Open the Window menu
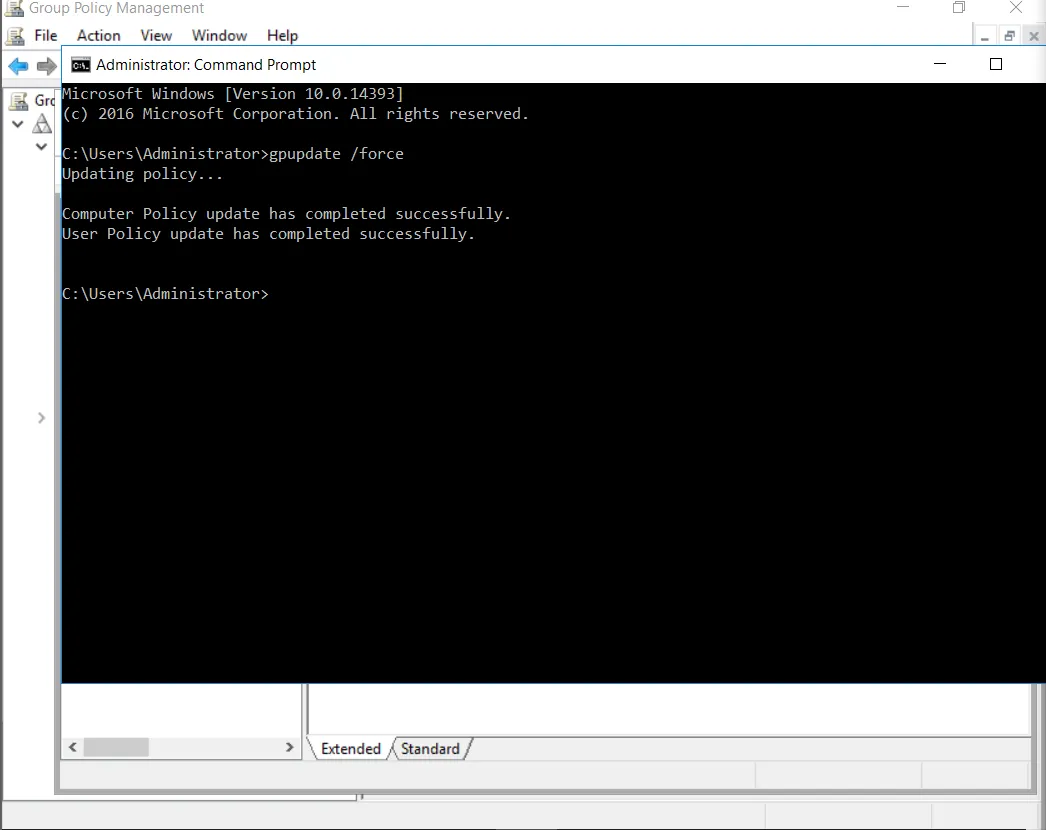 tap(219, 35)
